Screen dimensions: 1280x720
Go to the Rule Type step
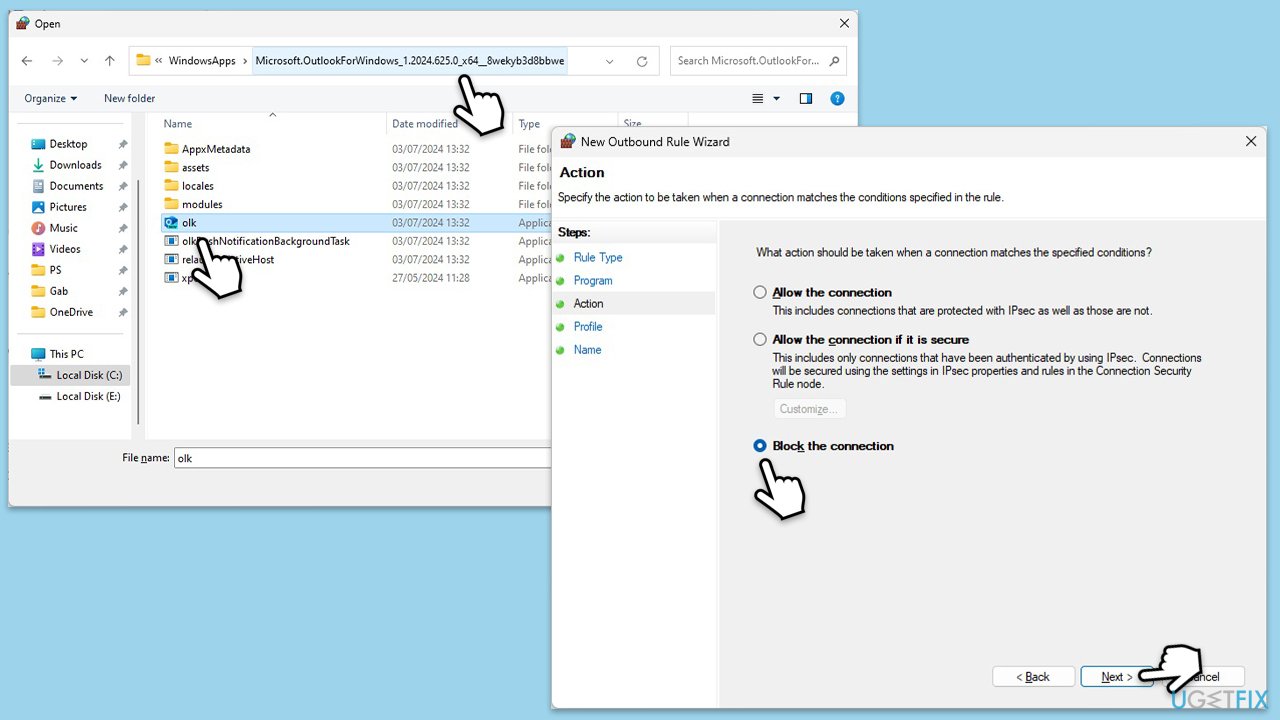598,257
